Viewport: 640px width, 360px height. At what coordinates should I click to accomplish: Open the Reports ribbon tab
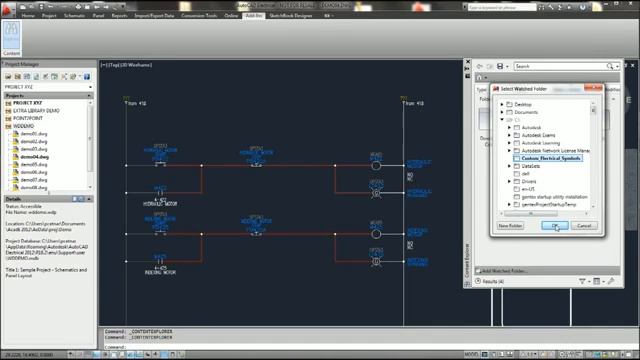(x=120, y=16)
